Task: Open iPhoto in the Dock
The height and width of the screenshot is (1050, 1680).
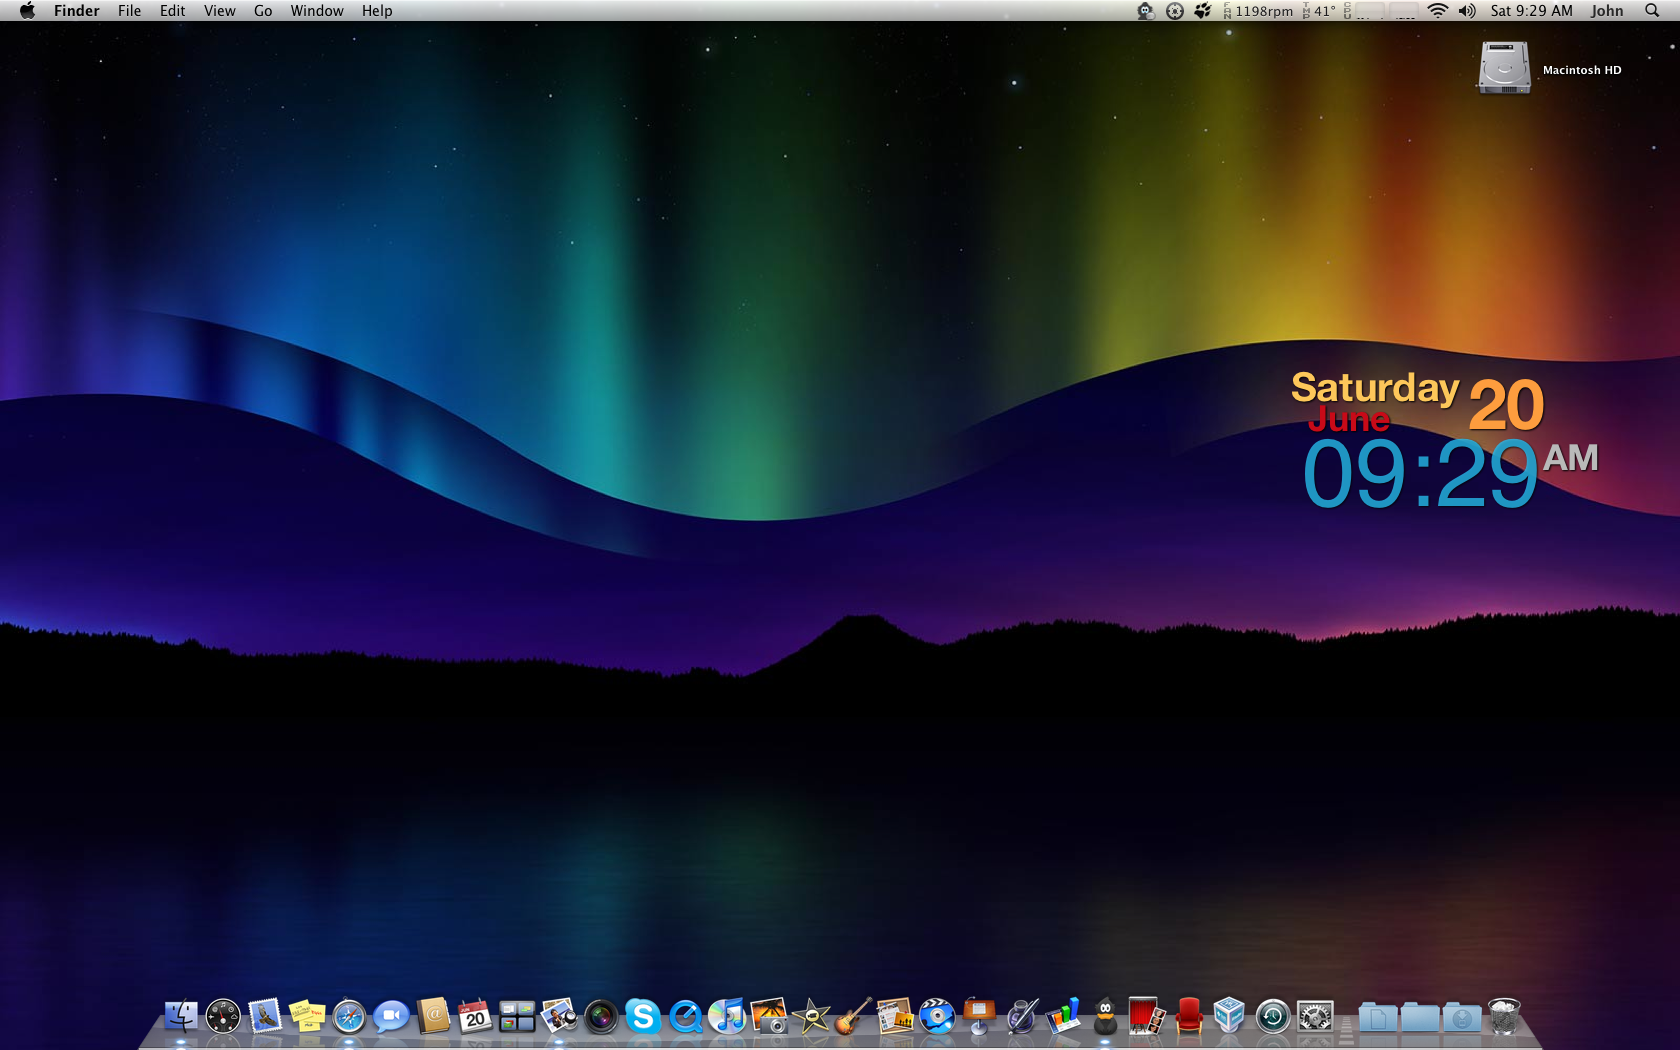Action: 769,1017
